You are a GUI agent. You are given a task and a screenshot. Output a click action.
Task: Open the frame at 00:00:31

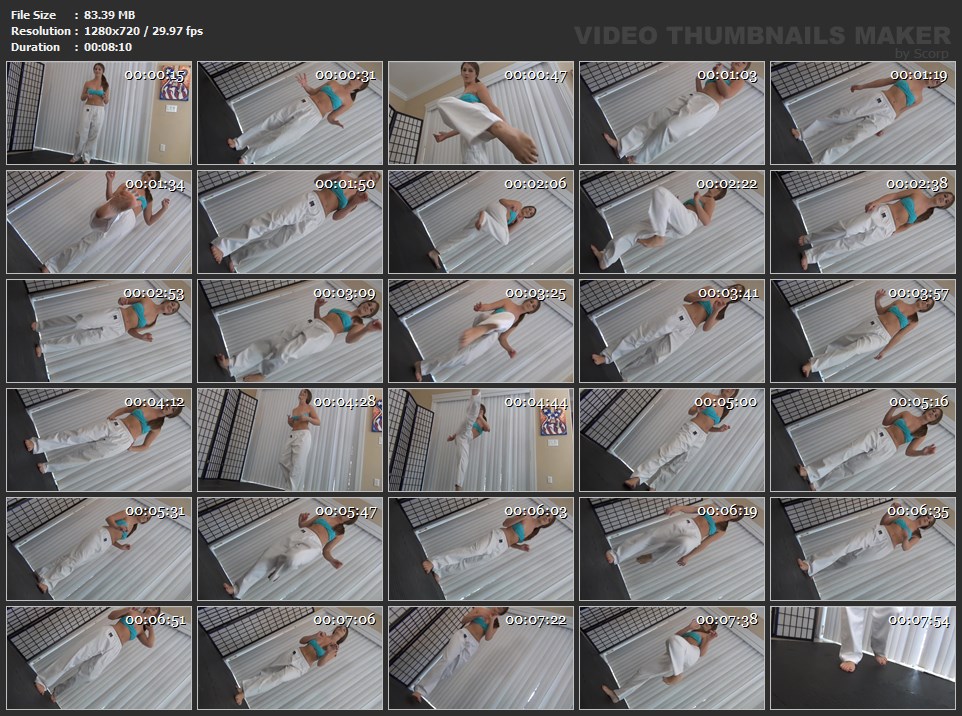click(290, 113)
